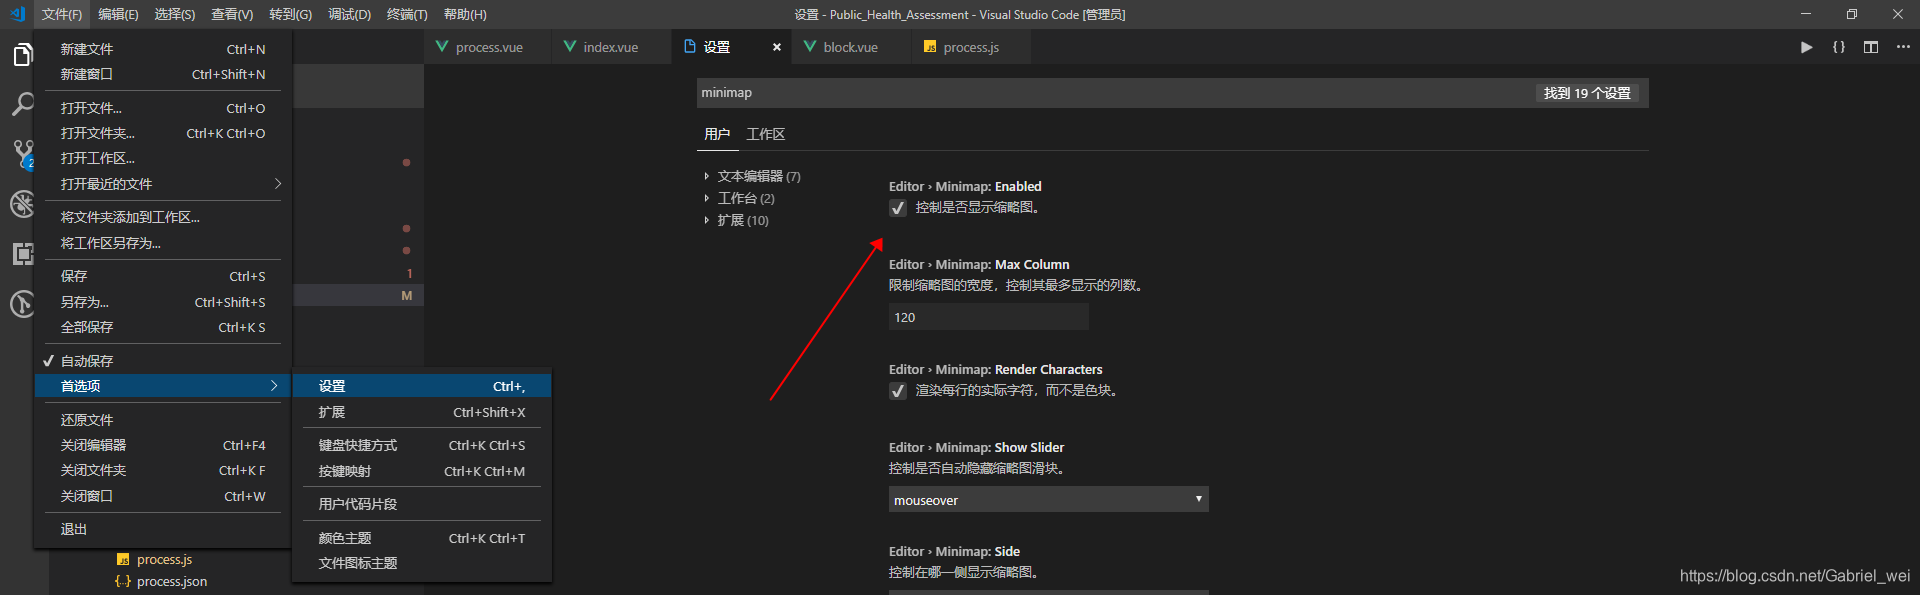Image resolution: width=1920 pixels, height=595 pixels.
Task: Open the 终端(T) menu
Action: 407,14
